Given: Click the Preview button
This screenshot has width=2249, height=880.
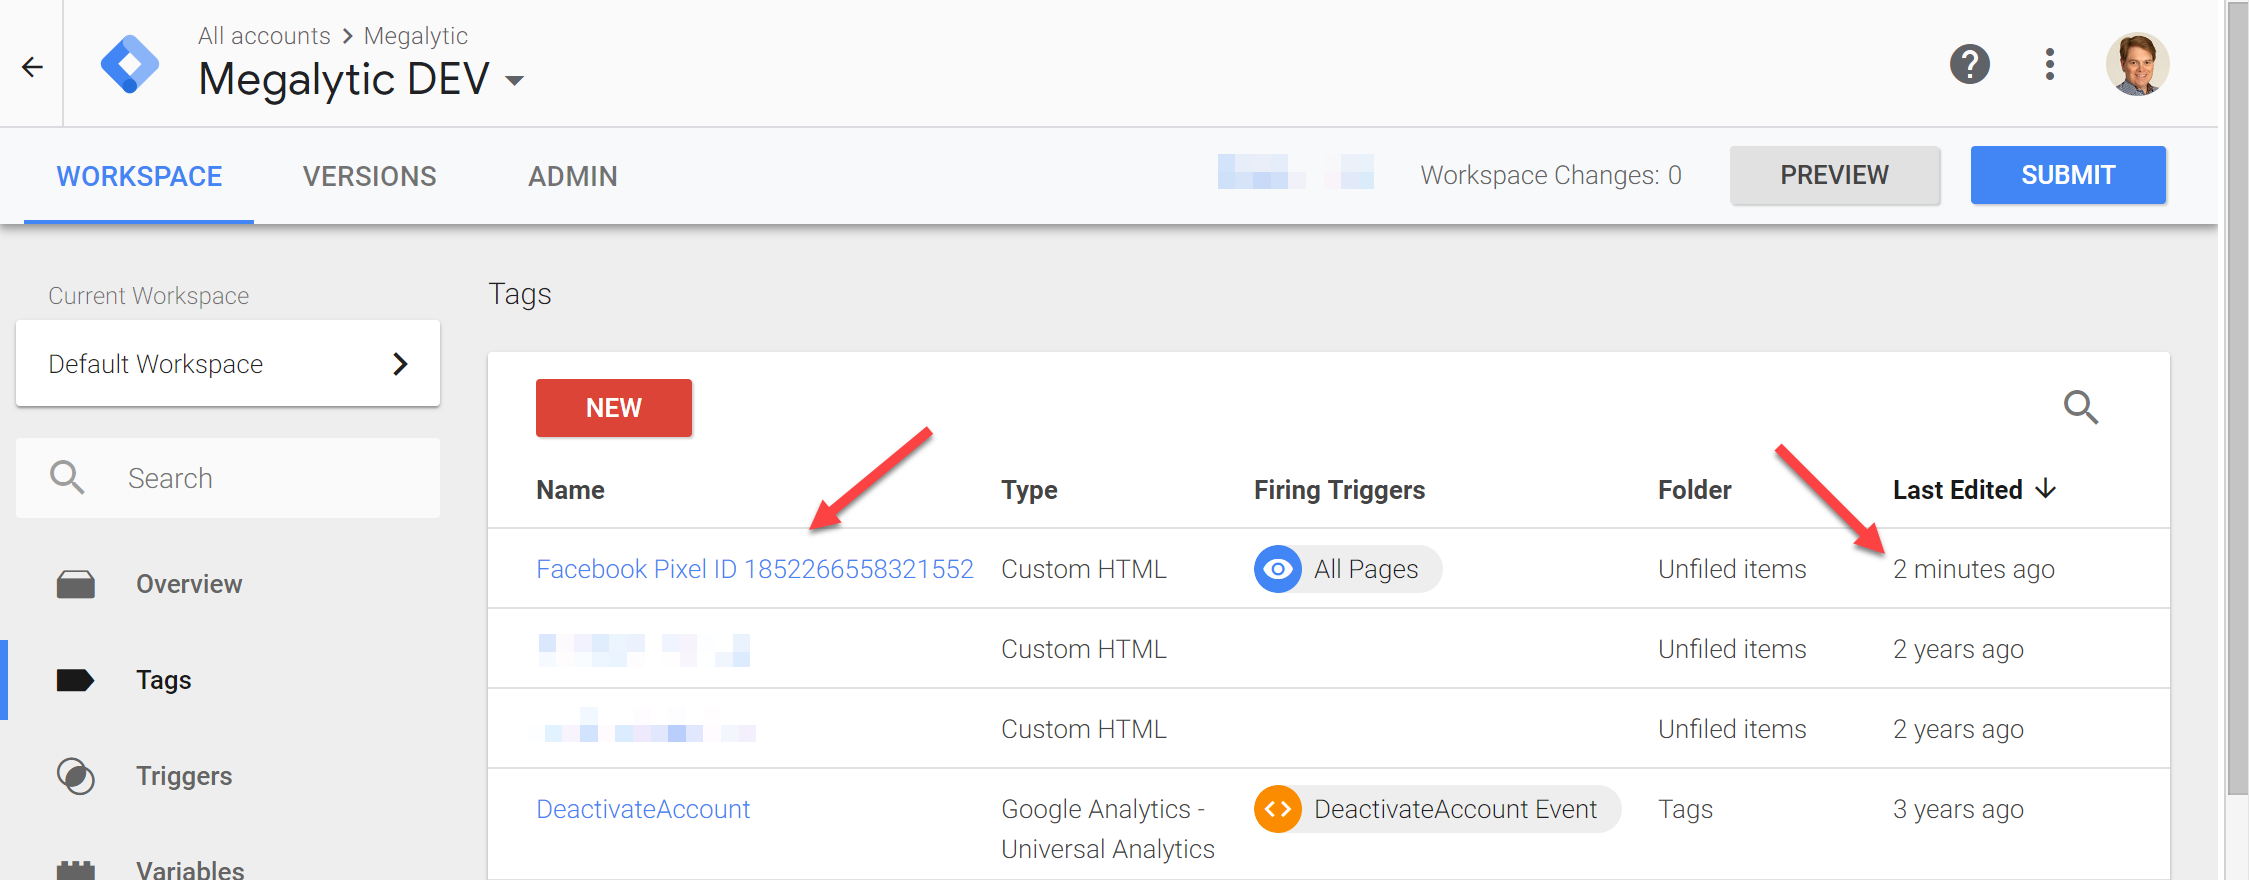Looking at the screenshot, I should pos(1834,175).
